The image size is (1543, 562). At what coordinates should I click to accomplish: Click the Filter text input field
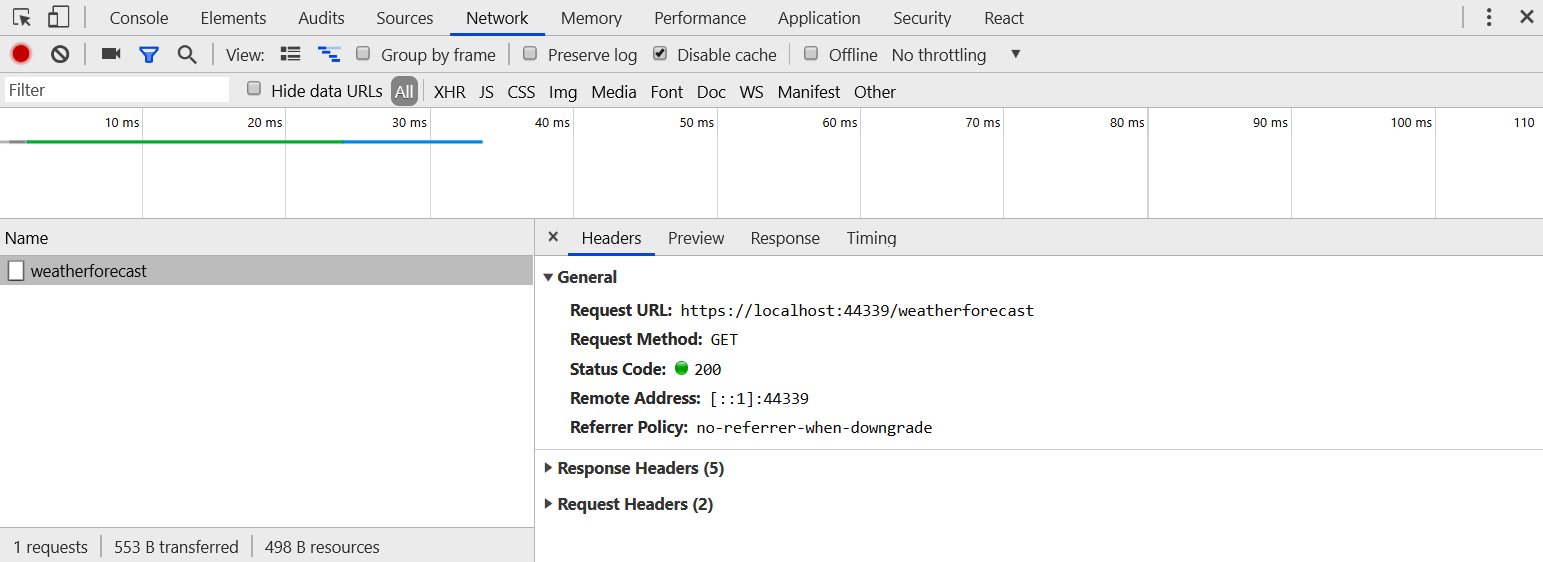[x=117, y=90]
